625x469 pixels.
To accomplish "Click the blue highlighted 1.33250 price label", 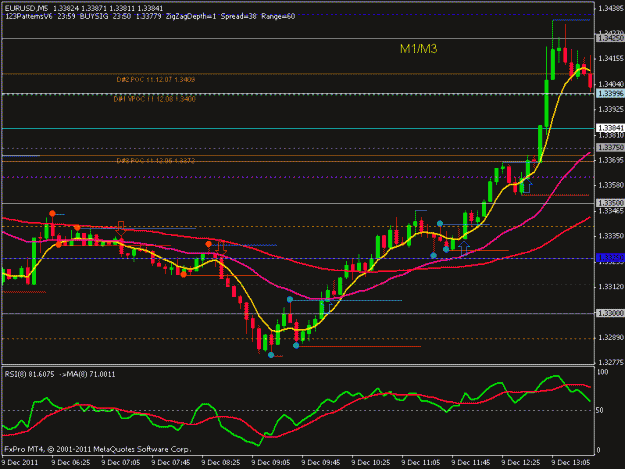I will click(610, 258).
